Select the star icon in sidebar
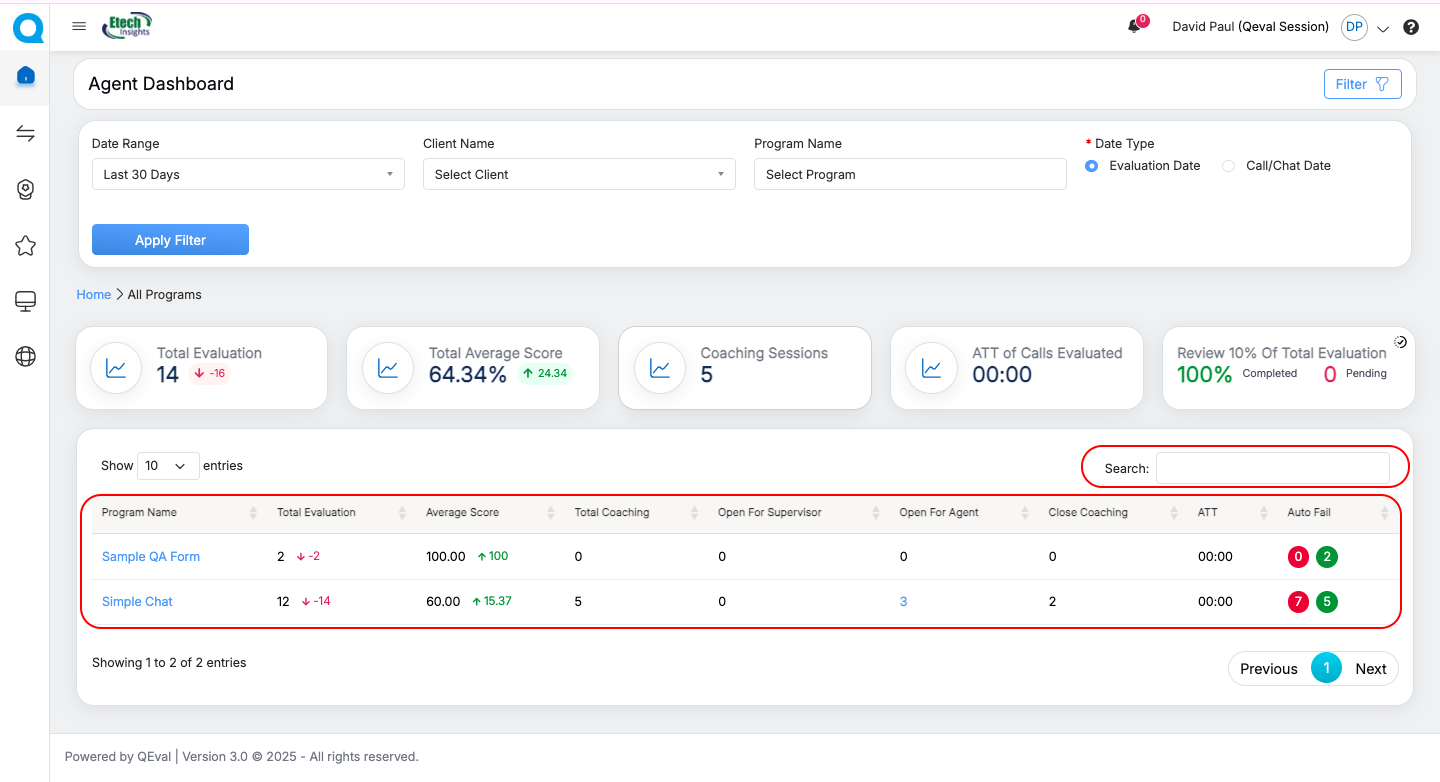 tap(26, 245)
